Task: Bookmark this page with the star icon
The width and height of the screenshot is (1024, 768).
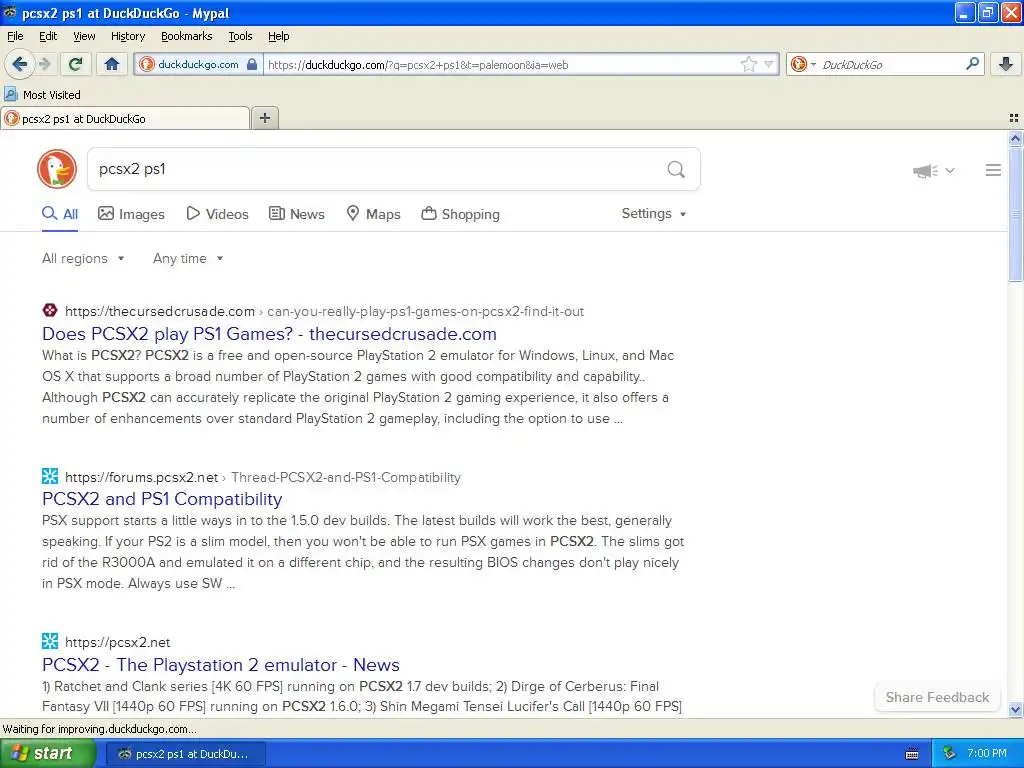Action: tap(748, 64)
